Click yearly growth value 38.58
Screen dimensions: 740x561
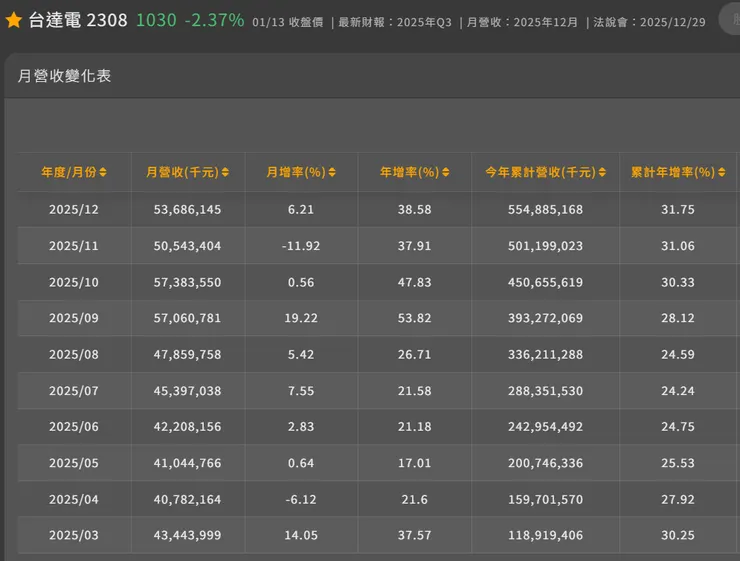pyautogui.click(x=414, y=209)
